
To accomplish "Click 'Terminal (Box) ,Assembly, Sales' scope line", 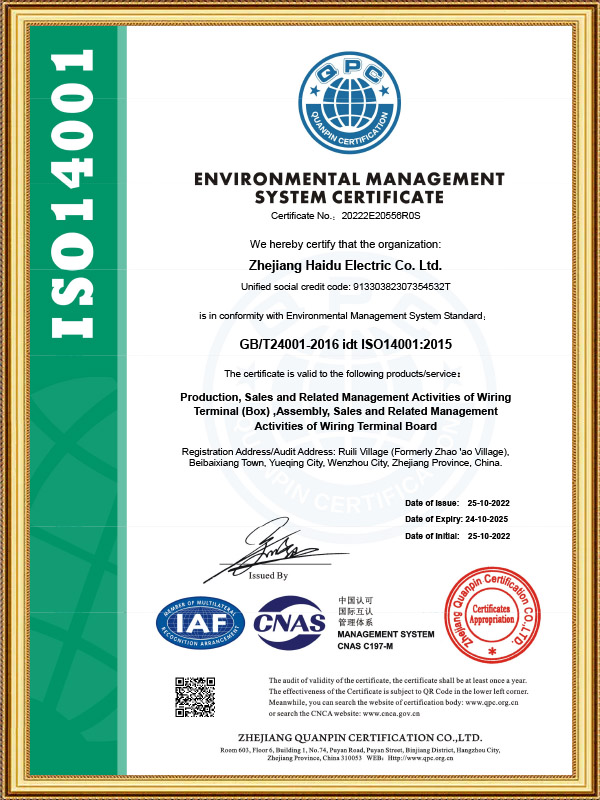I will 345,411.
